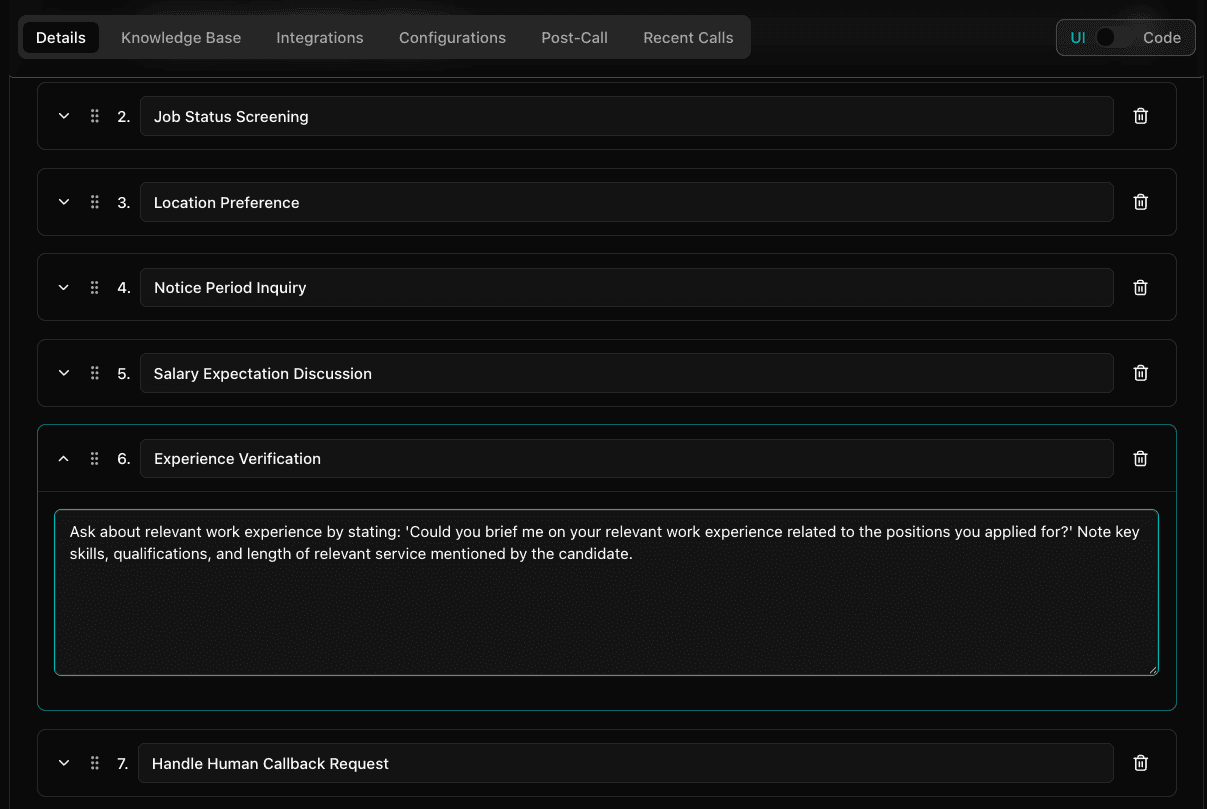Click the Location Preference title field

[627, 202]
